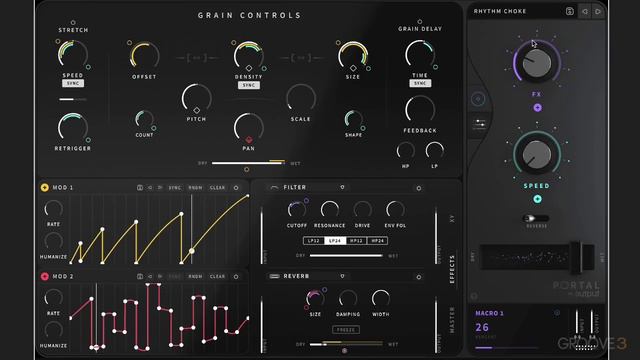Image resolution: width=640 pixels, height=360 pixels.
Task: Open the Rhythm Choke preset browser
Action: [500, 11]
